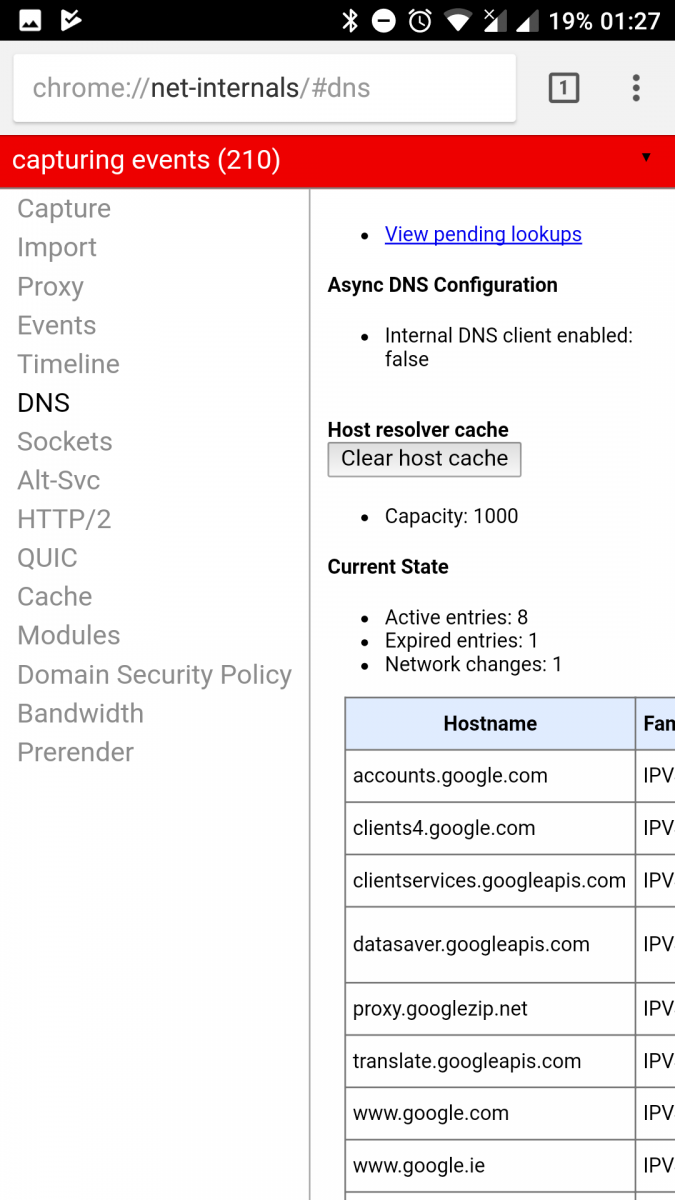Select the clients4.google.com hostname cell
The height and width of the screenshot is (1200, 675).
pos(490,828)
